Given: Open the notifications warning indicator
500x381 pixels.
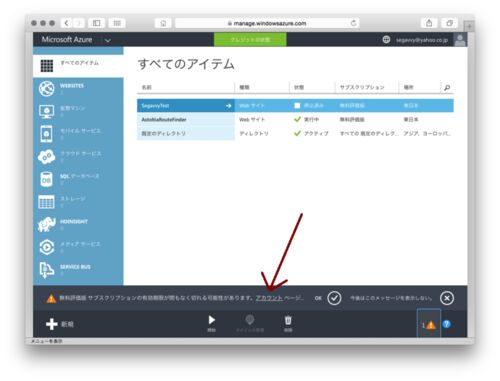Looking at the screenshot, I should pyautogui.click(x=429, y=324).
